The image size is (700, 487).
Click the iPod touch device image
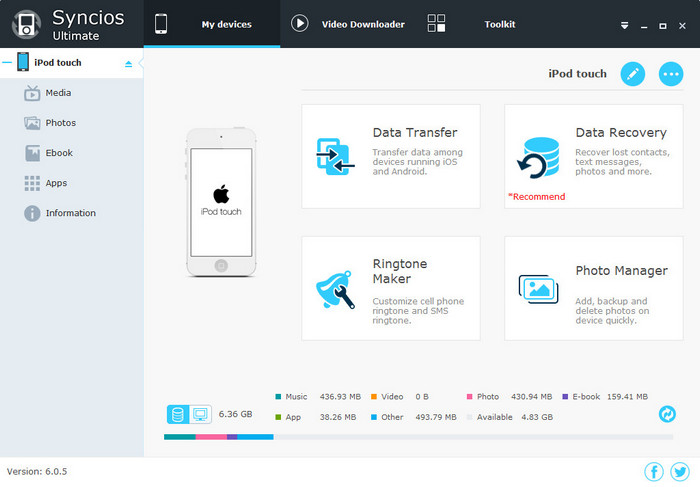(x=221, y=202)
